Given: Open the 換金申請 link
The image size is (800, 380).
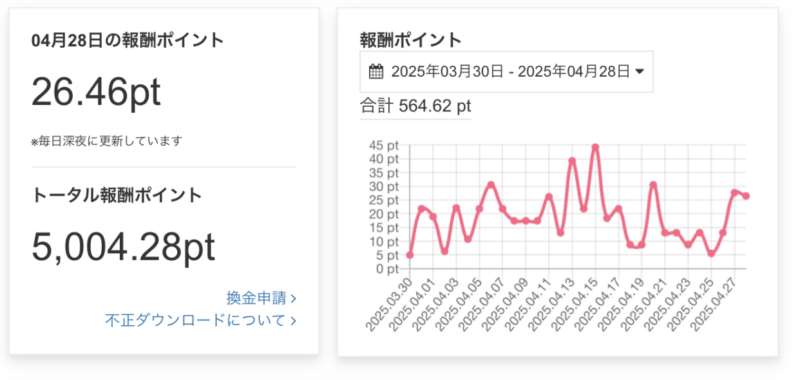Looking at the screenshot, I should [x=256, y=298].
